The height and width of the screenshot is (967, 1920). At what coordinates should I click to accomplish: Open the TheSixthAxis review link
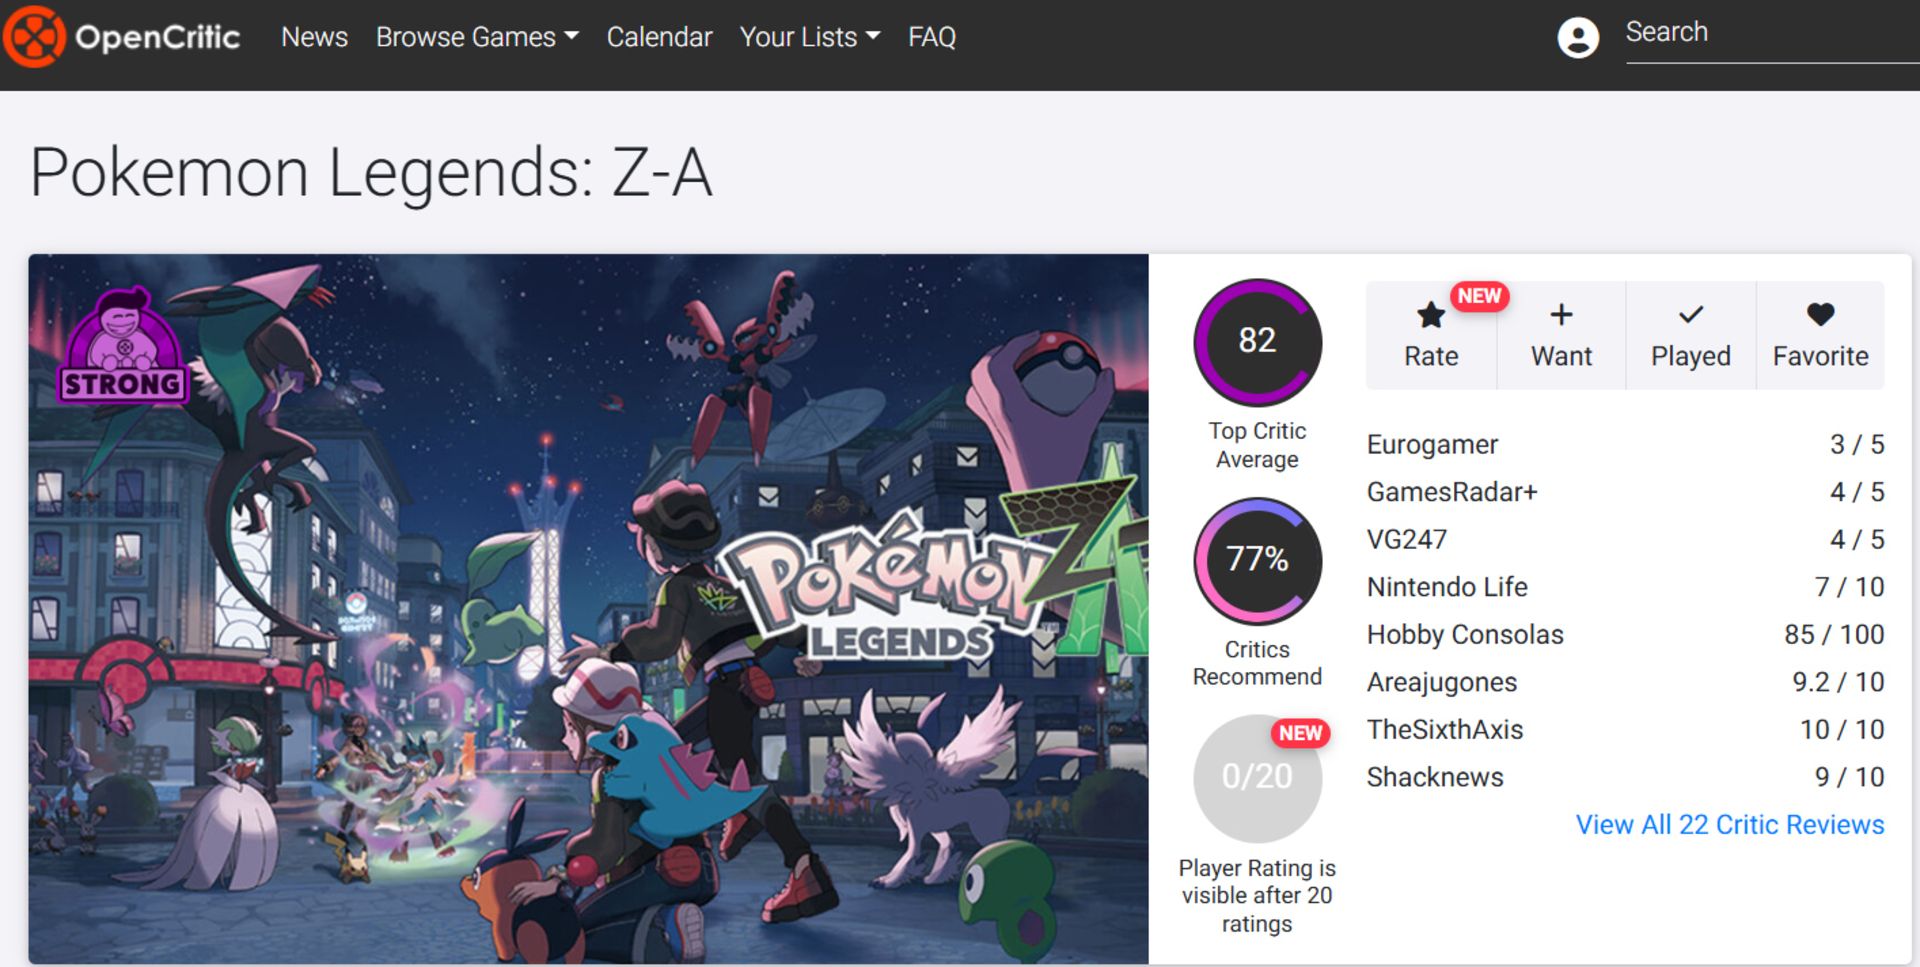point(1444,730)
